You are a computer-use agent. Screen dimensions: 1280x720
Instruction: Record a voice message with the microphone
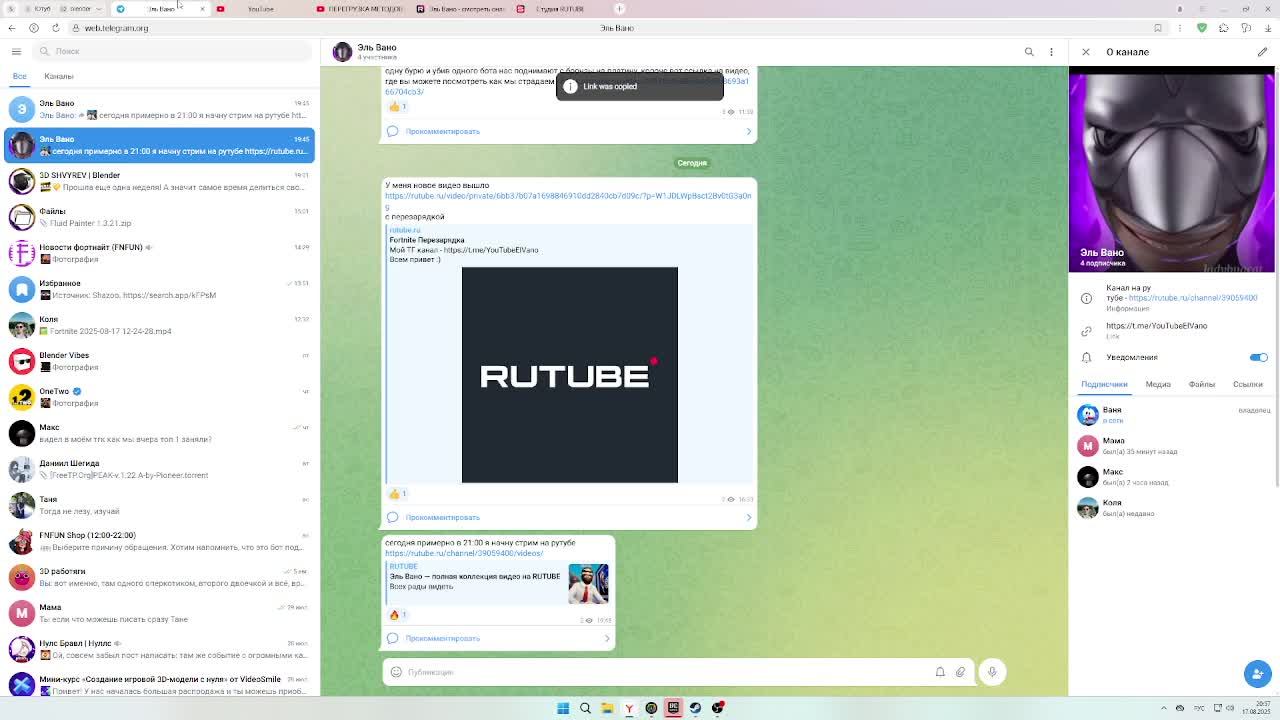pyautogui.click(x=992, y=672)
